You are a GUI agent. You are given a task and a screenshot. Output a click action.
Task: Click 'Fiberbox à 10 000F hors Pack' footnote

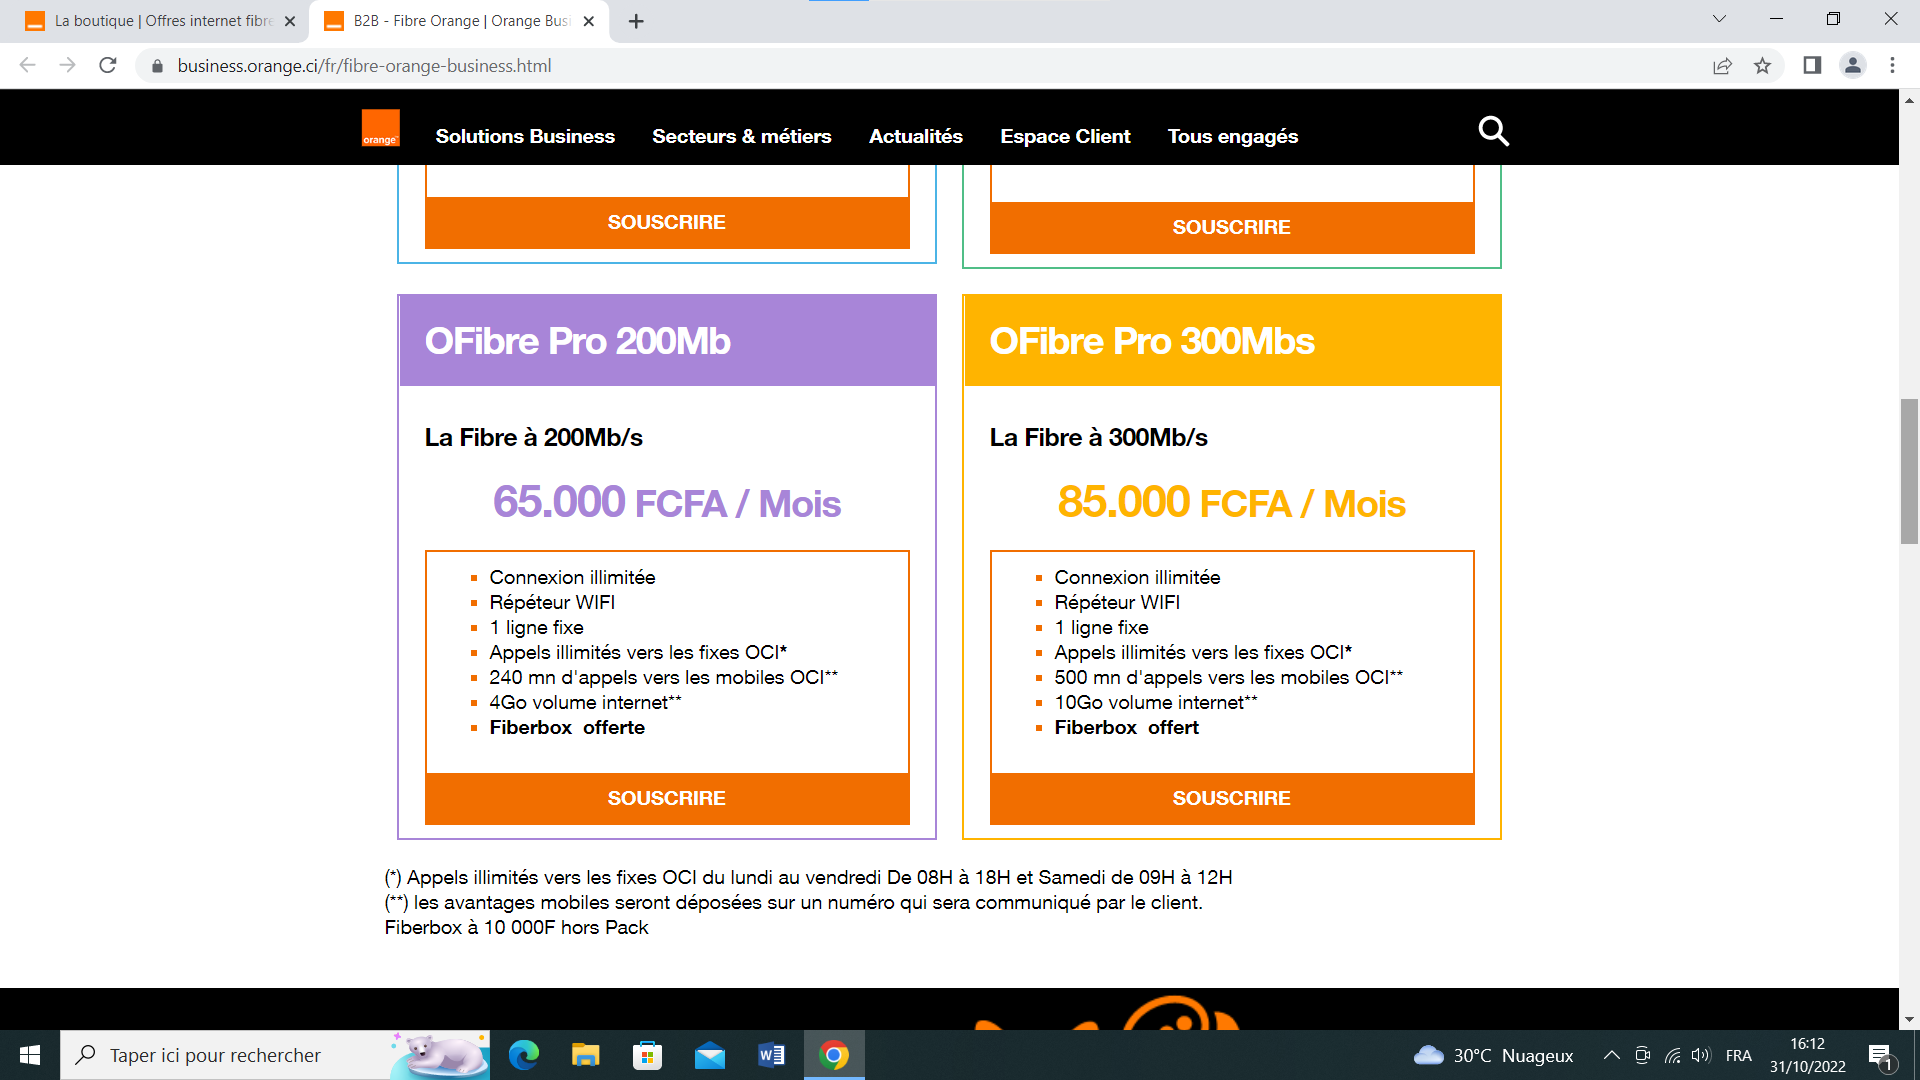pyautogui.click(x=516, y=927)
